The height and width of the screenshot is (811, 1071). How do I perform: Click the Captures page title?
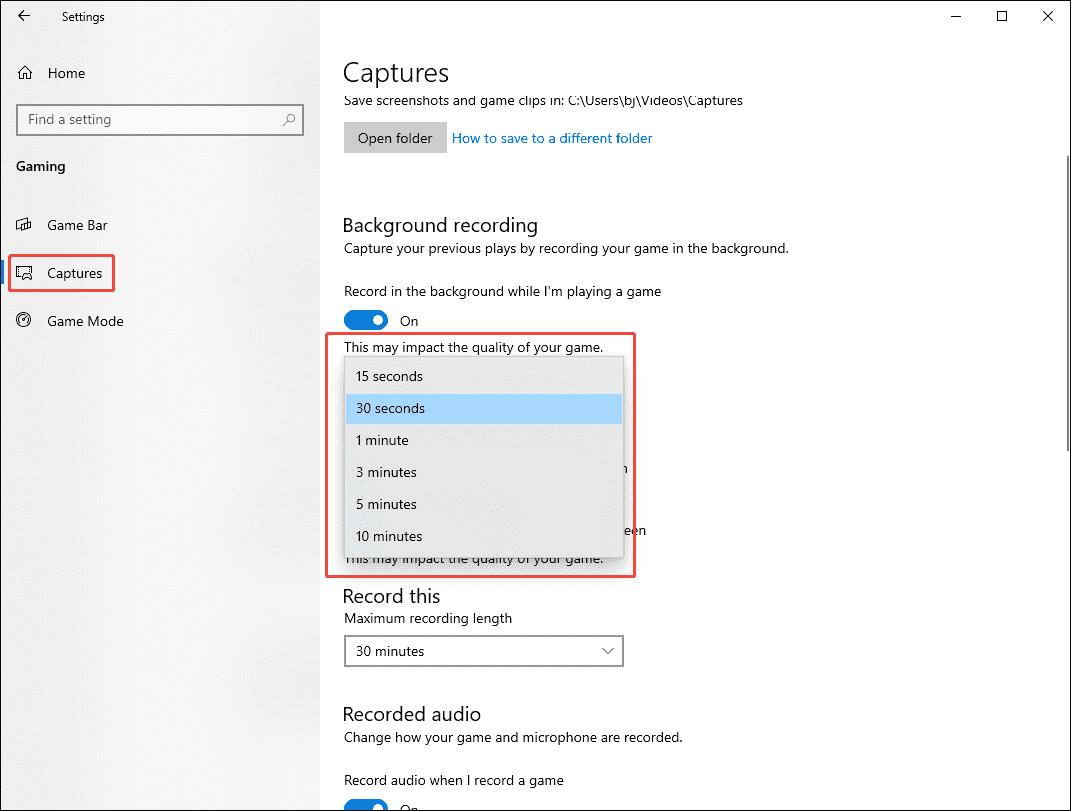click(x=395, y=73)
